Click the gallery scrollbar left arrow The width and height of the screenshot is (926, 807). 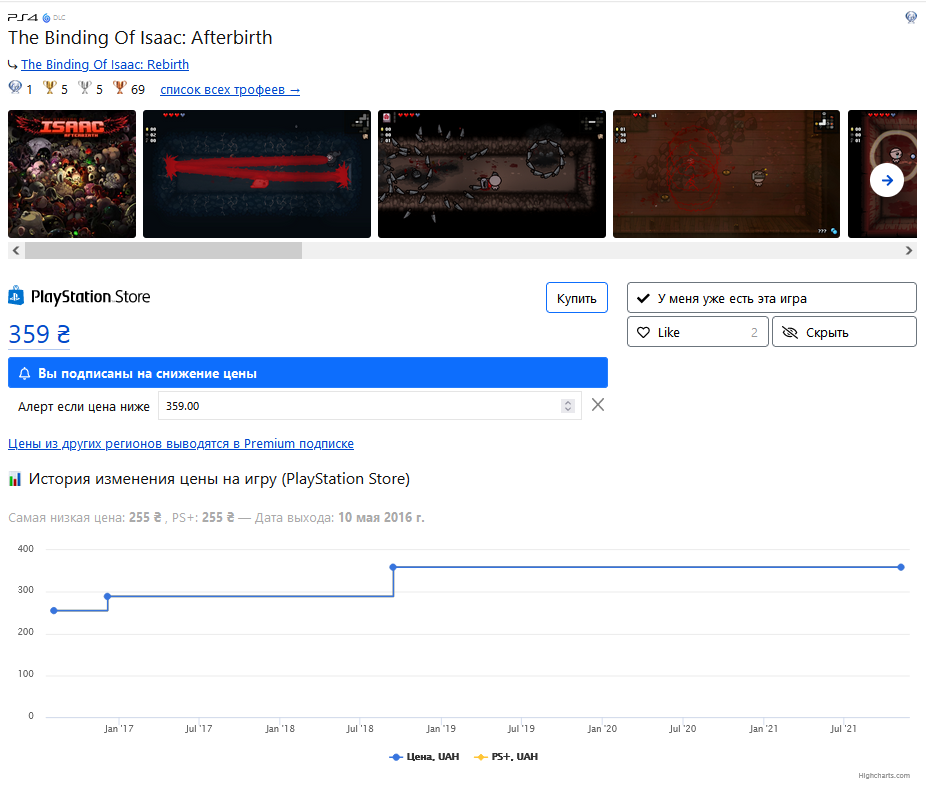coord(16,250)
